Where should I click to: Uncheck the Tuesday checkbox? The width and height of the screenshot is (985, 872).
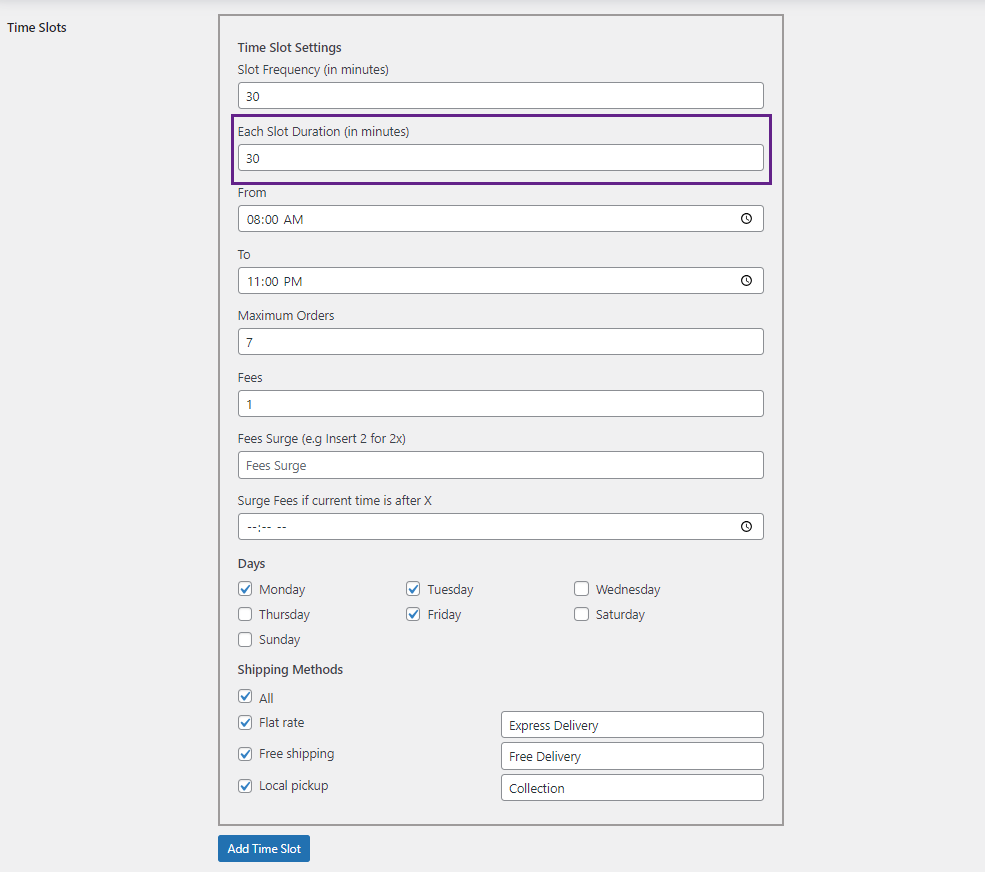(x=413, y=589)
